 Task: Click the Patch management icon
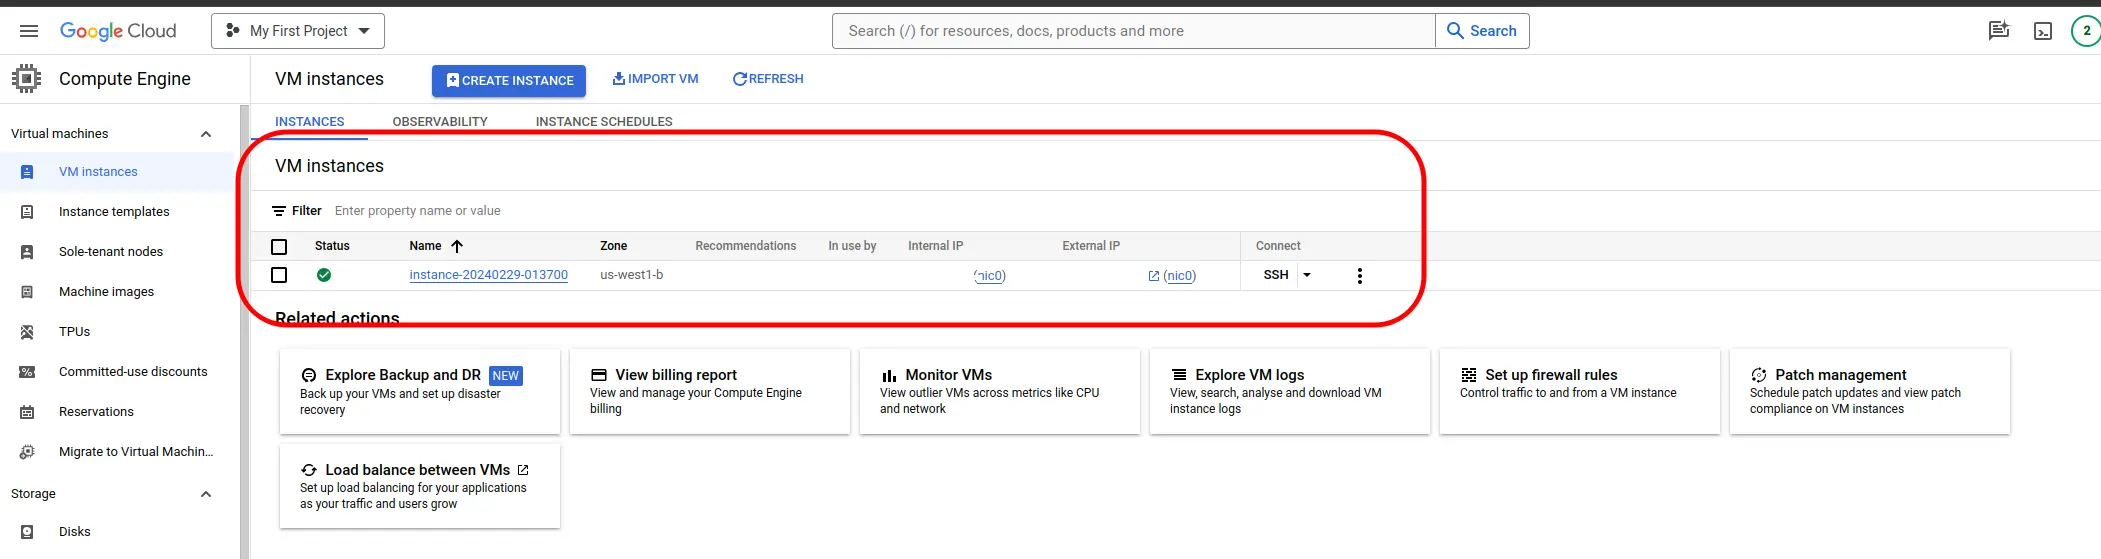coord(1759,375)
